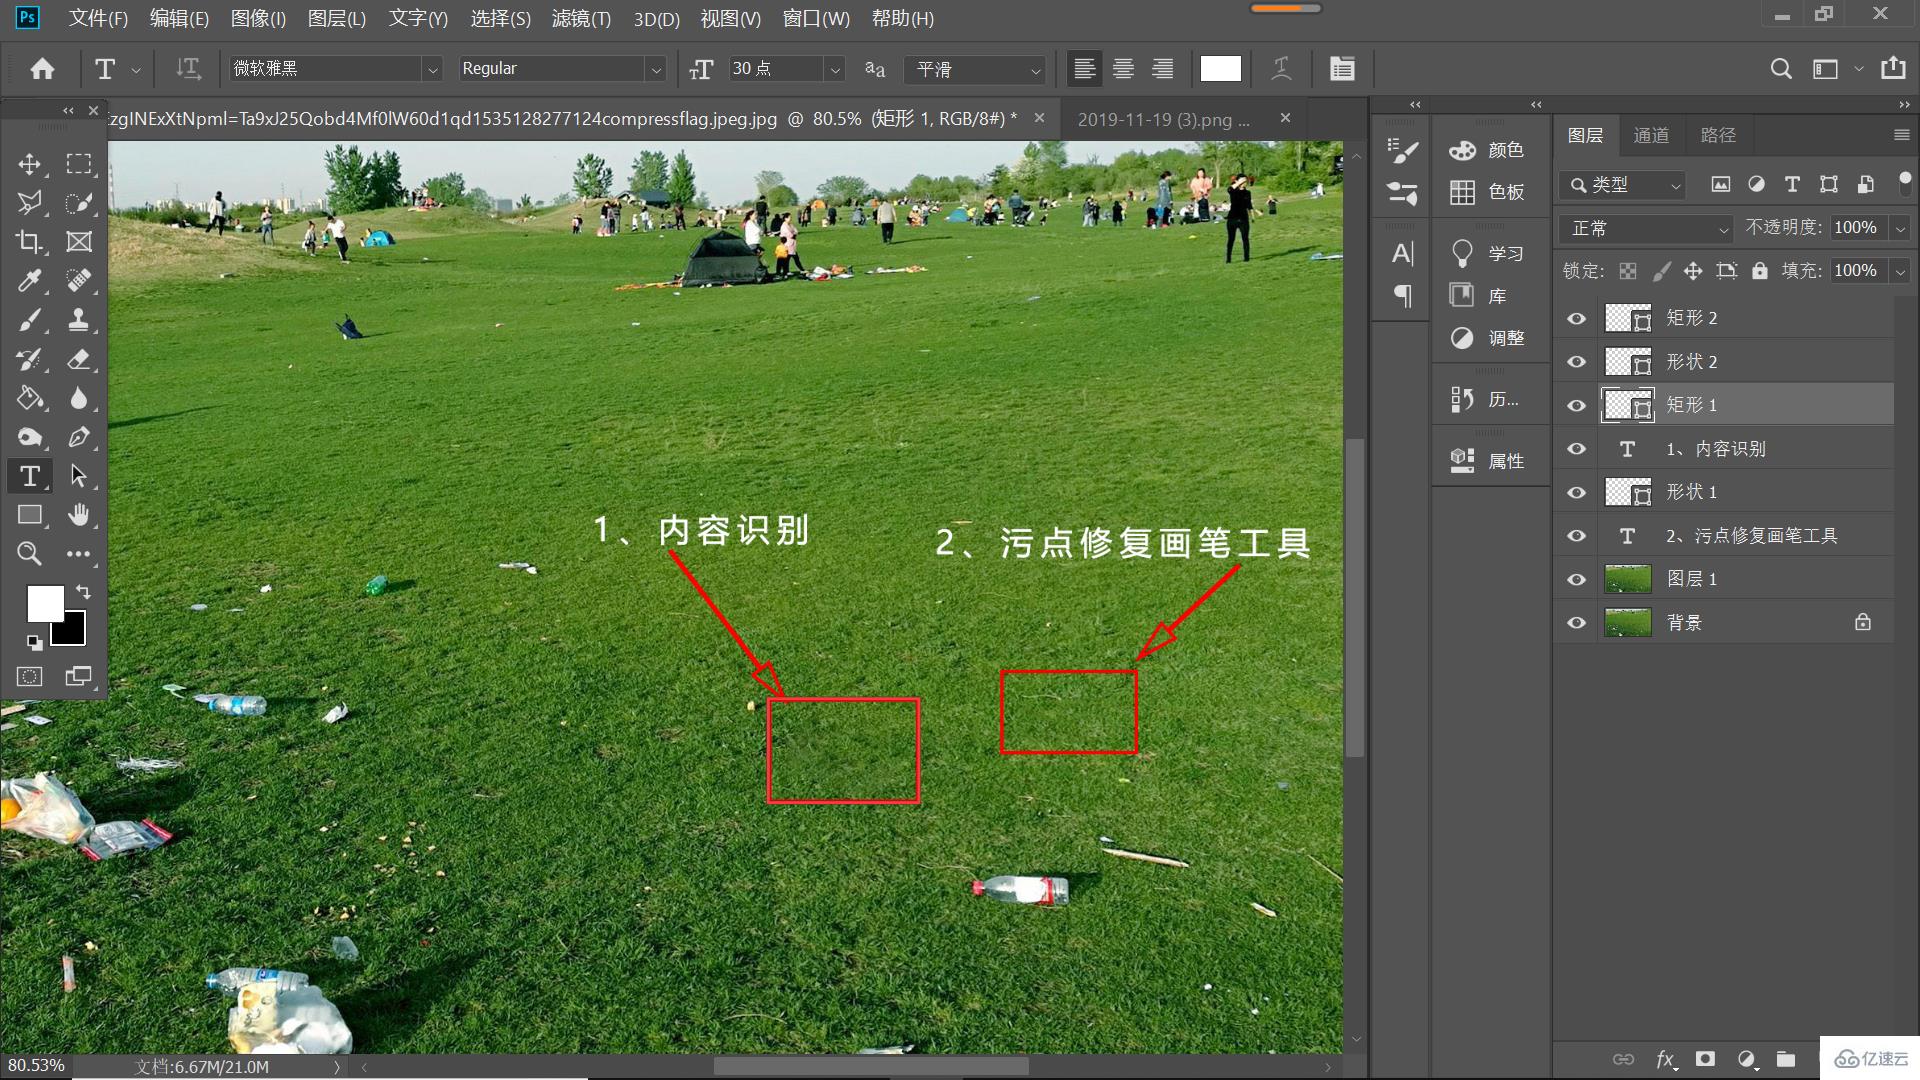
Task: Hide the 形状 2 layer
Action: pos(1577,362)
